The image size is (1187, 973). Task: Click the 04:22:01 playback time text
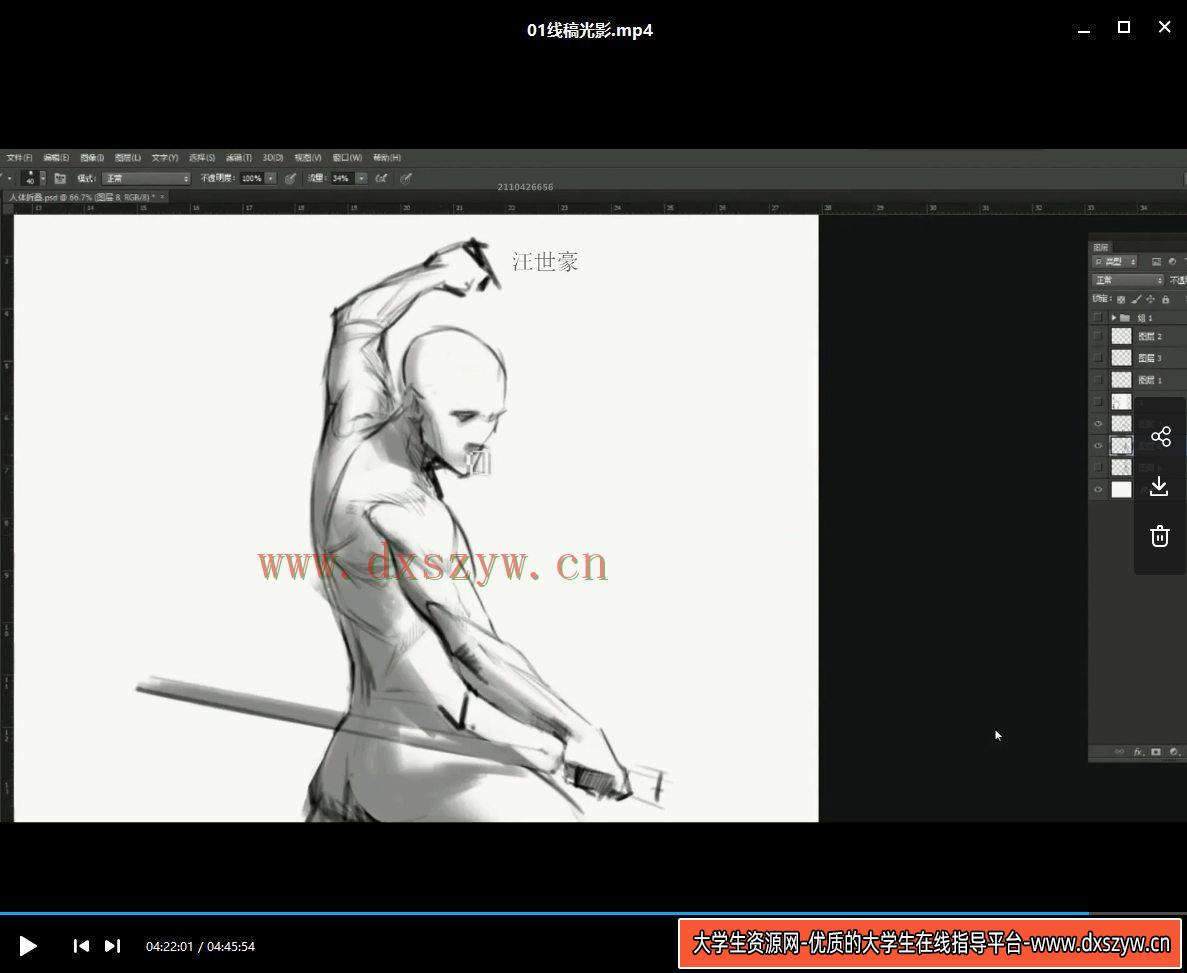170,946
